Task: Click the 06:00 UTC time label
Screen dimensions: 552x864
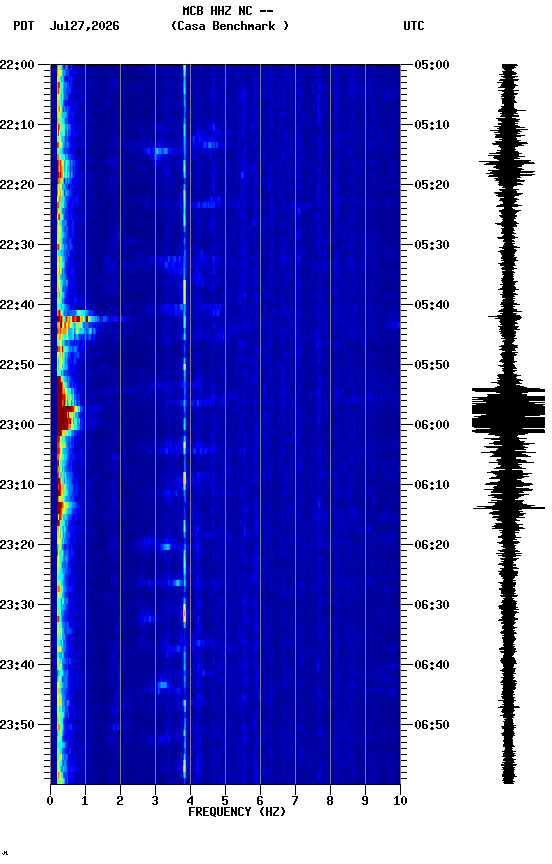Action: point(432,425)
